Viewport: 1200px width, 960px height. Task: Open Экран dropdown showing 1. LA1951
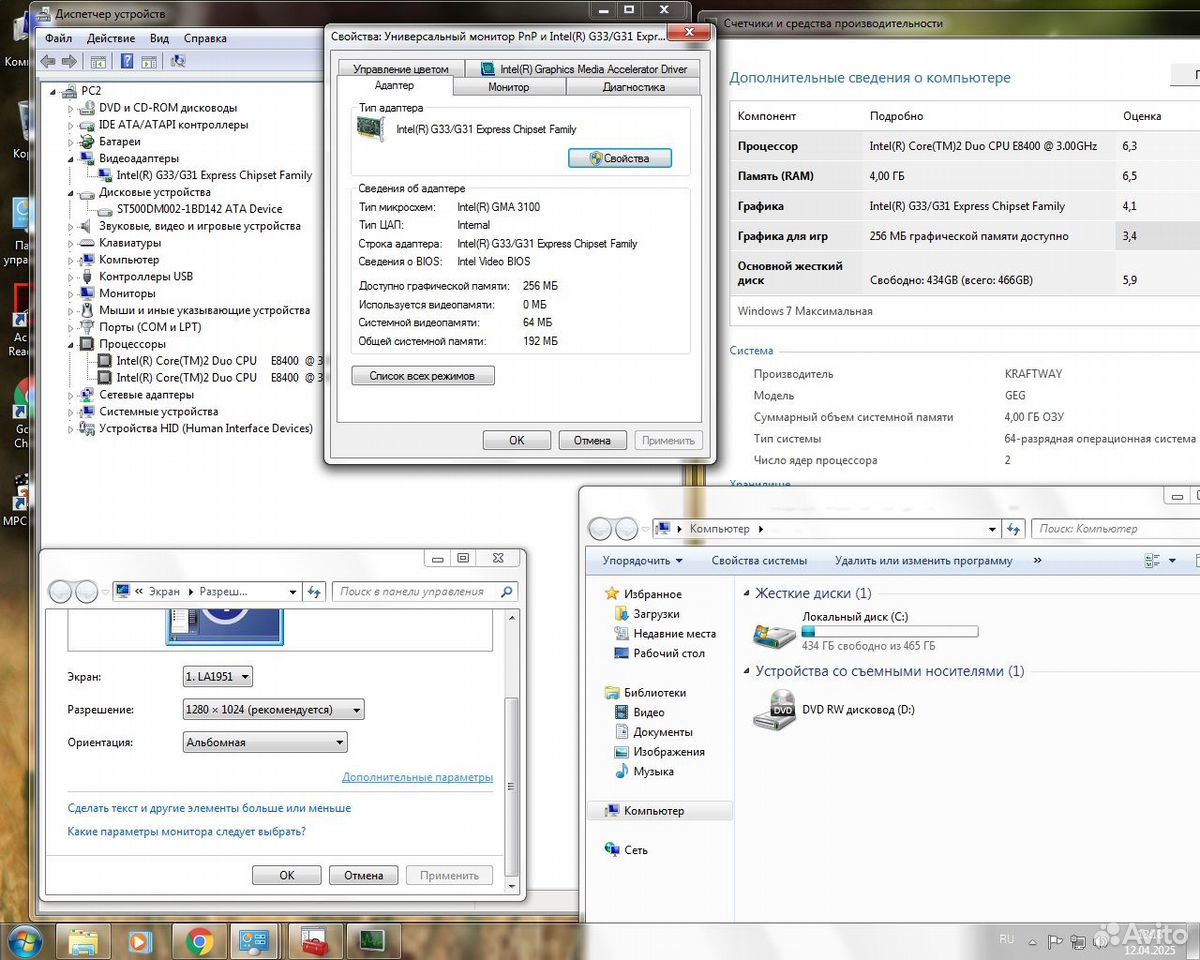[x=217, y=677]
